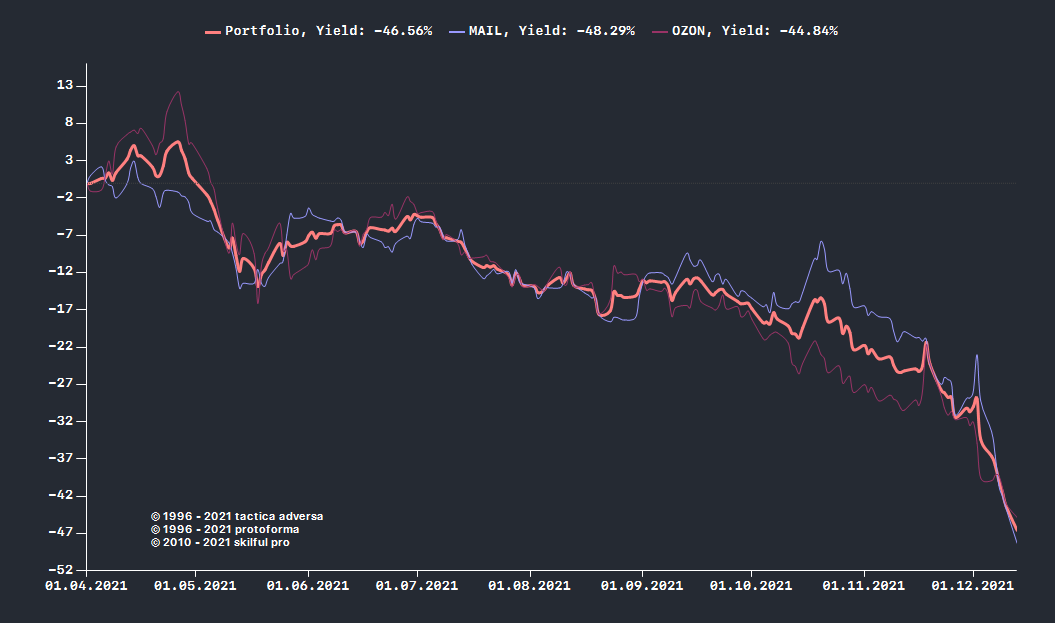Viewport: 1055px width, 623px height.
Task: Select the 01.04.2021 x-axis date label
Action: (x=86, y=586)
